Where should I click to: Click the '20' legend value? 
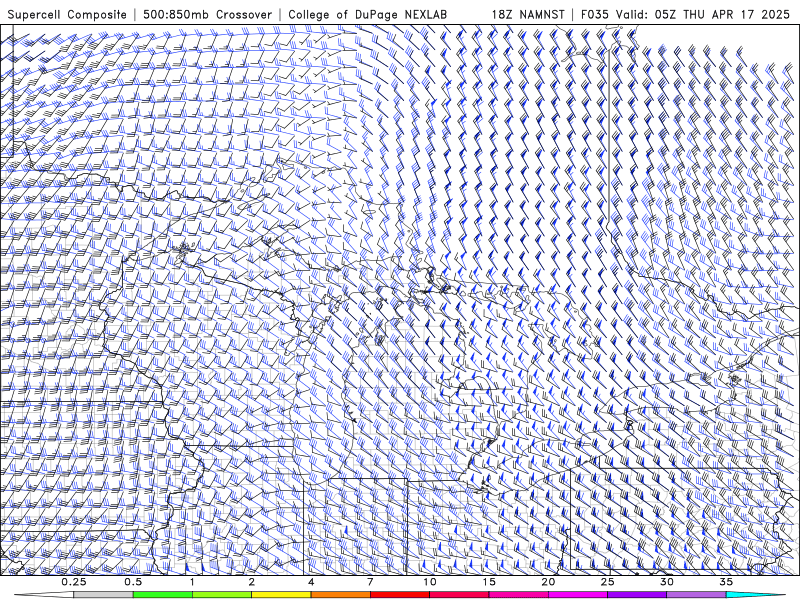[548, 582]
